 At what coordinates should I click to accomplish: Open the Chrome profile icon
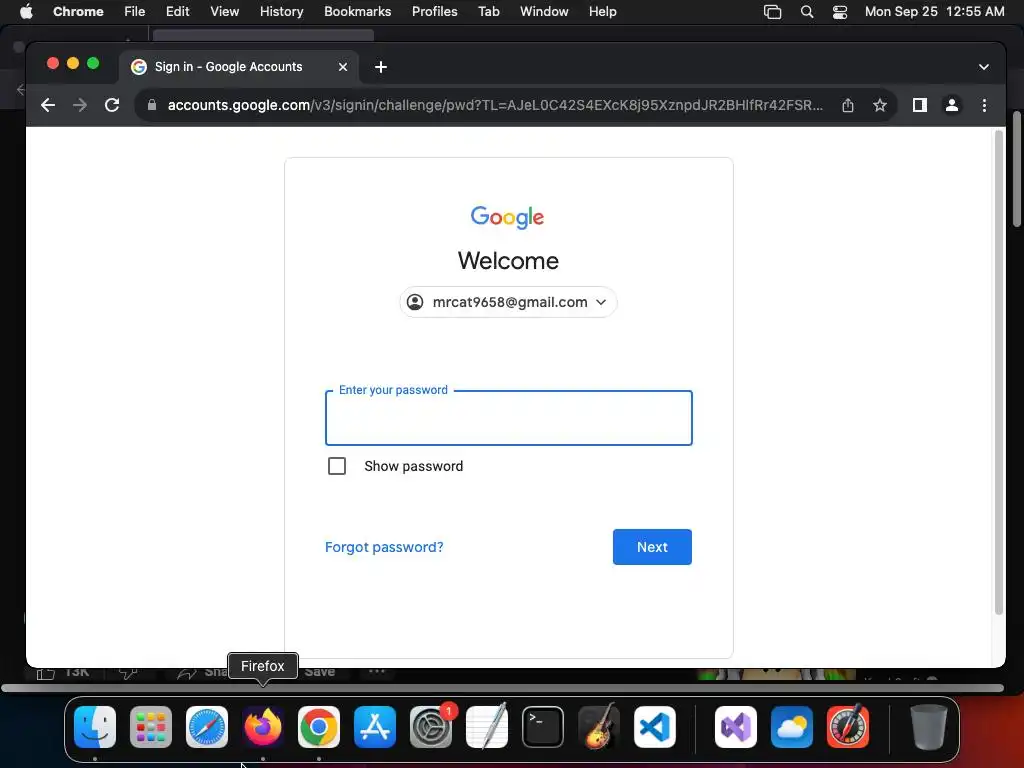[x=952, y=105]
